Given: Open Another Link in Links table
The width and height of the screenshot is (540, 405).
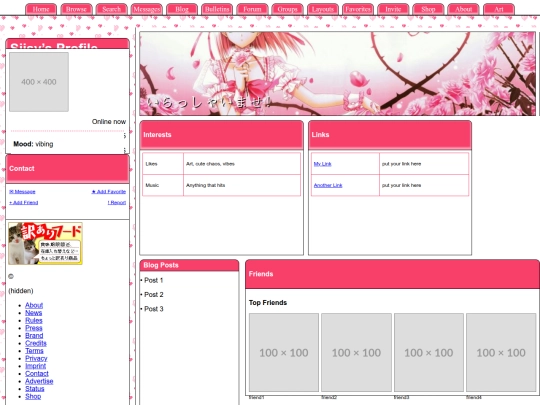Looking at the screenshot, I should (x=328, y=185).
